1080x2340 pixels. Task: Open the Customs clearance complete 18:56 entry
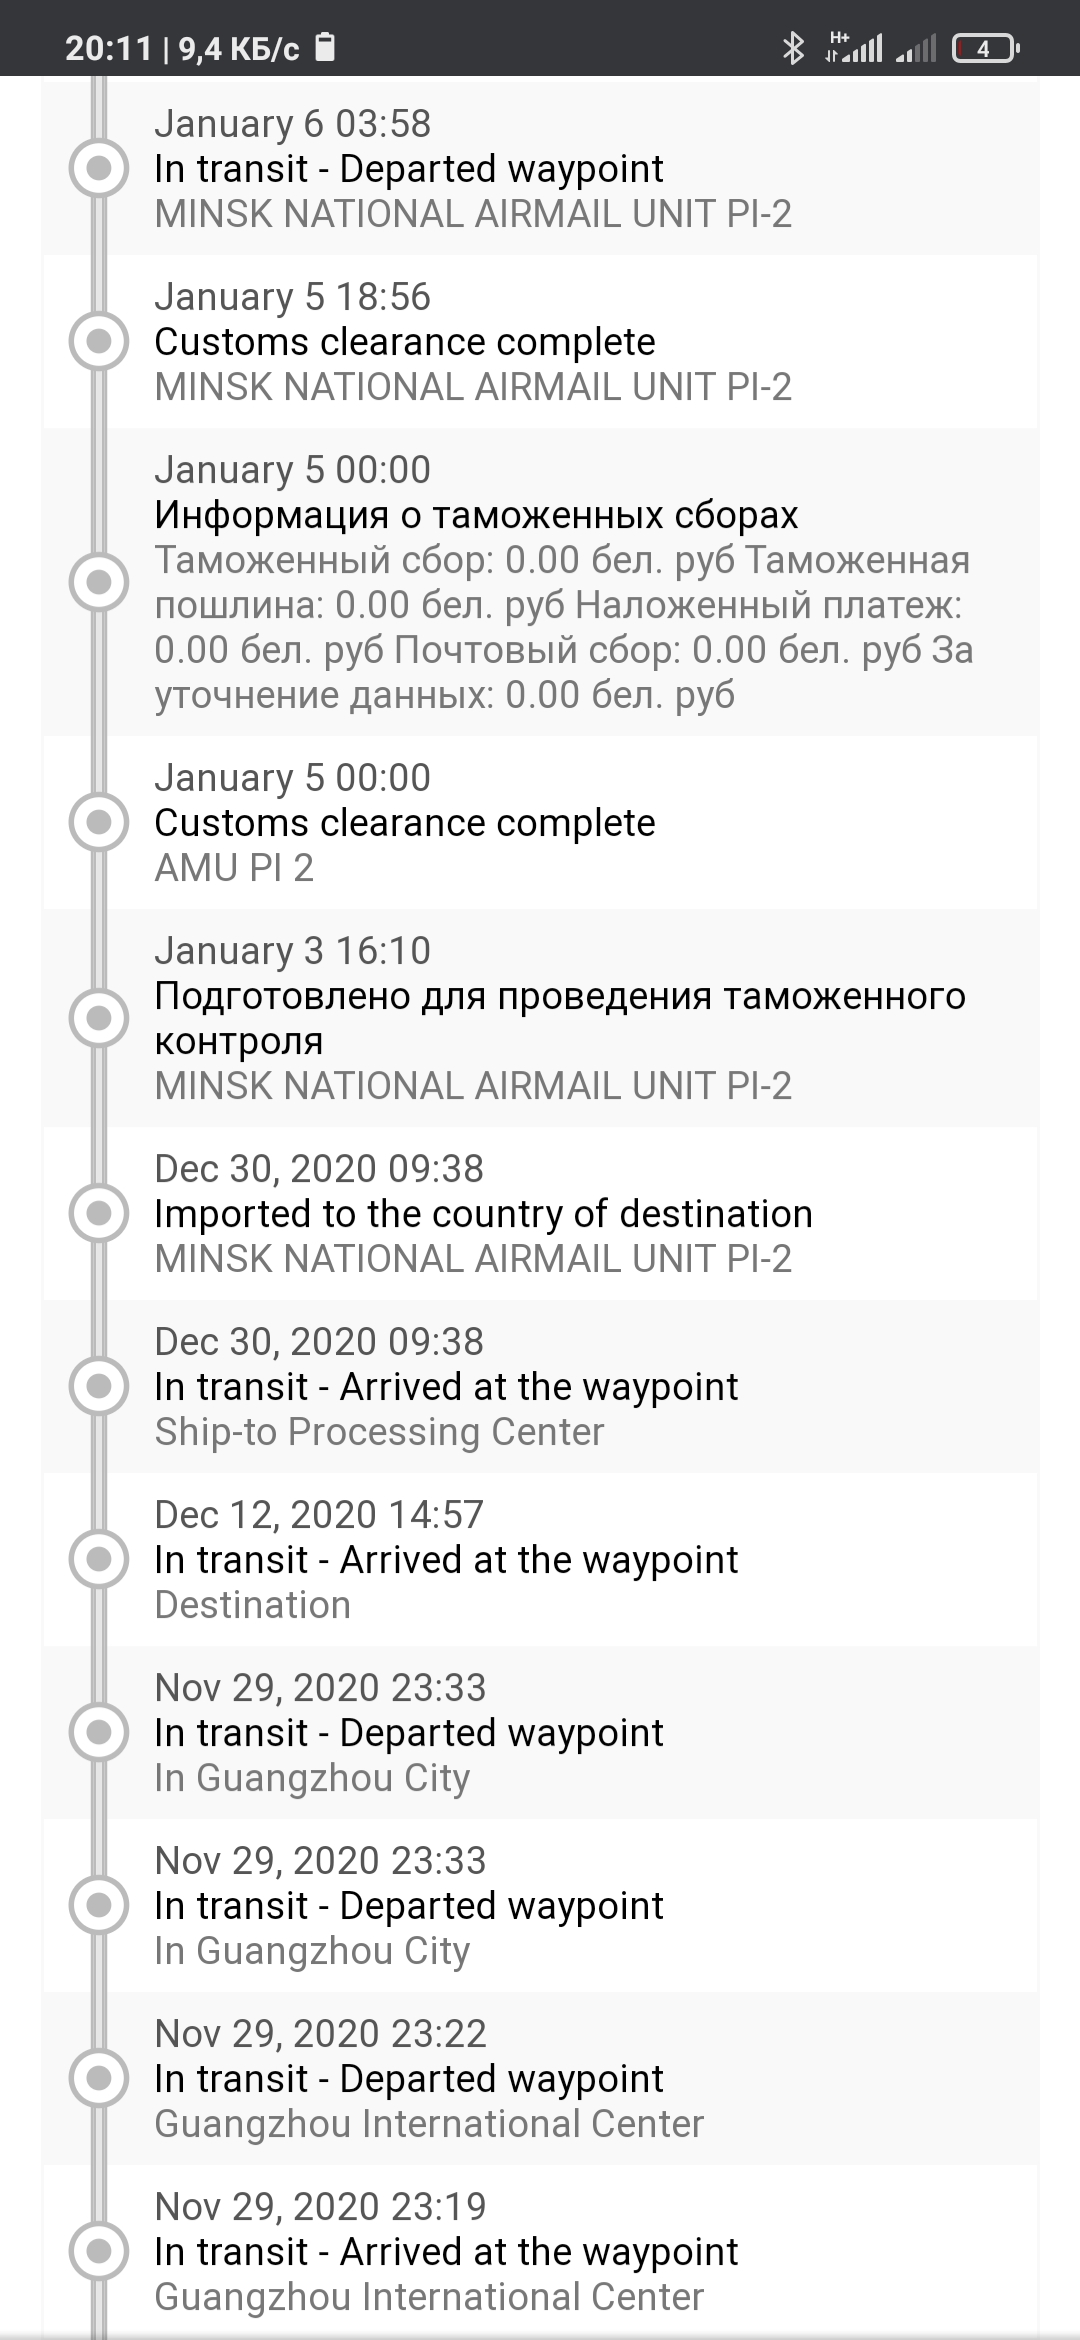point(540,342)
